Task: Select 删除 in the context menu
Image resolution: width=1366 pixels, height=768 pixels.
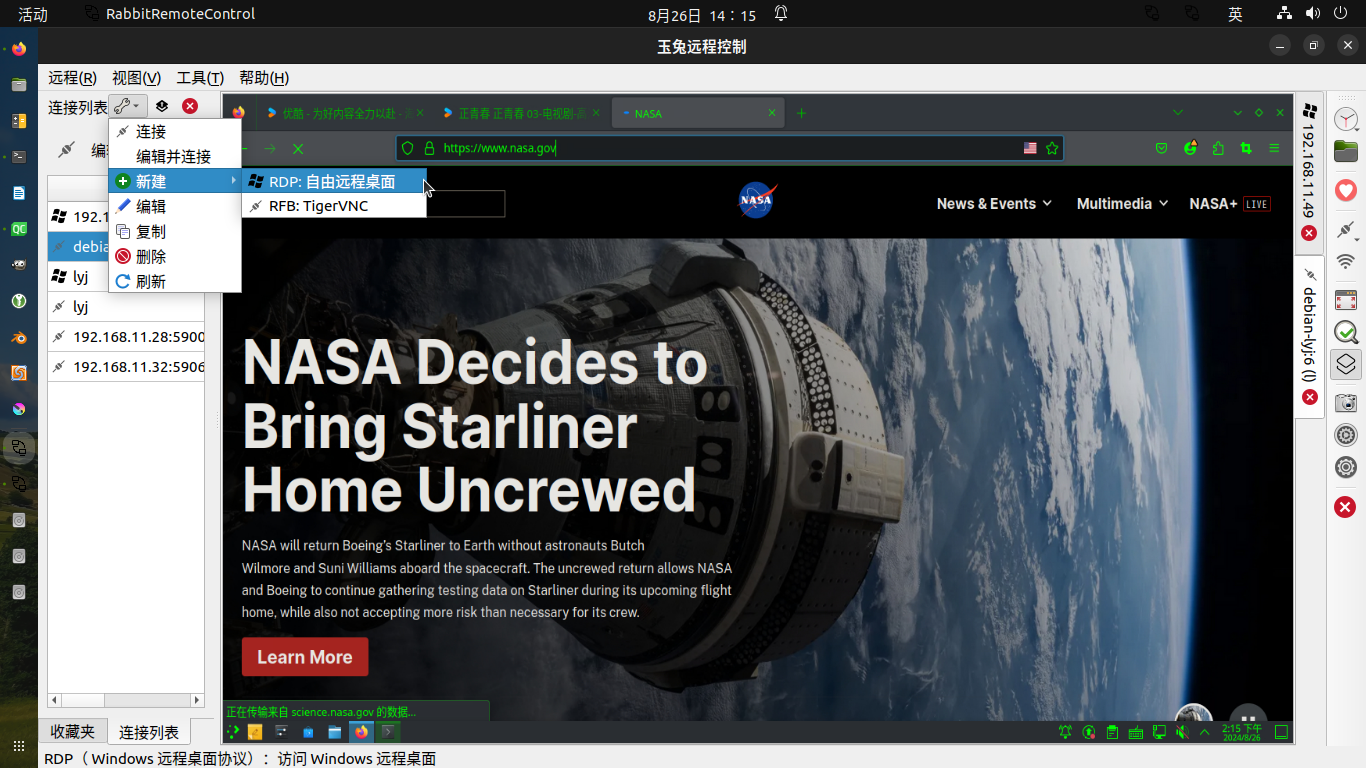Action: (151, 257)
